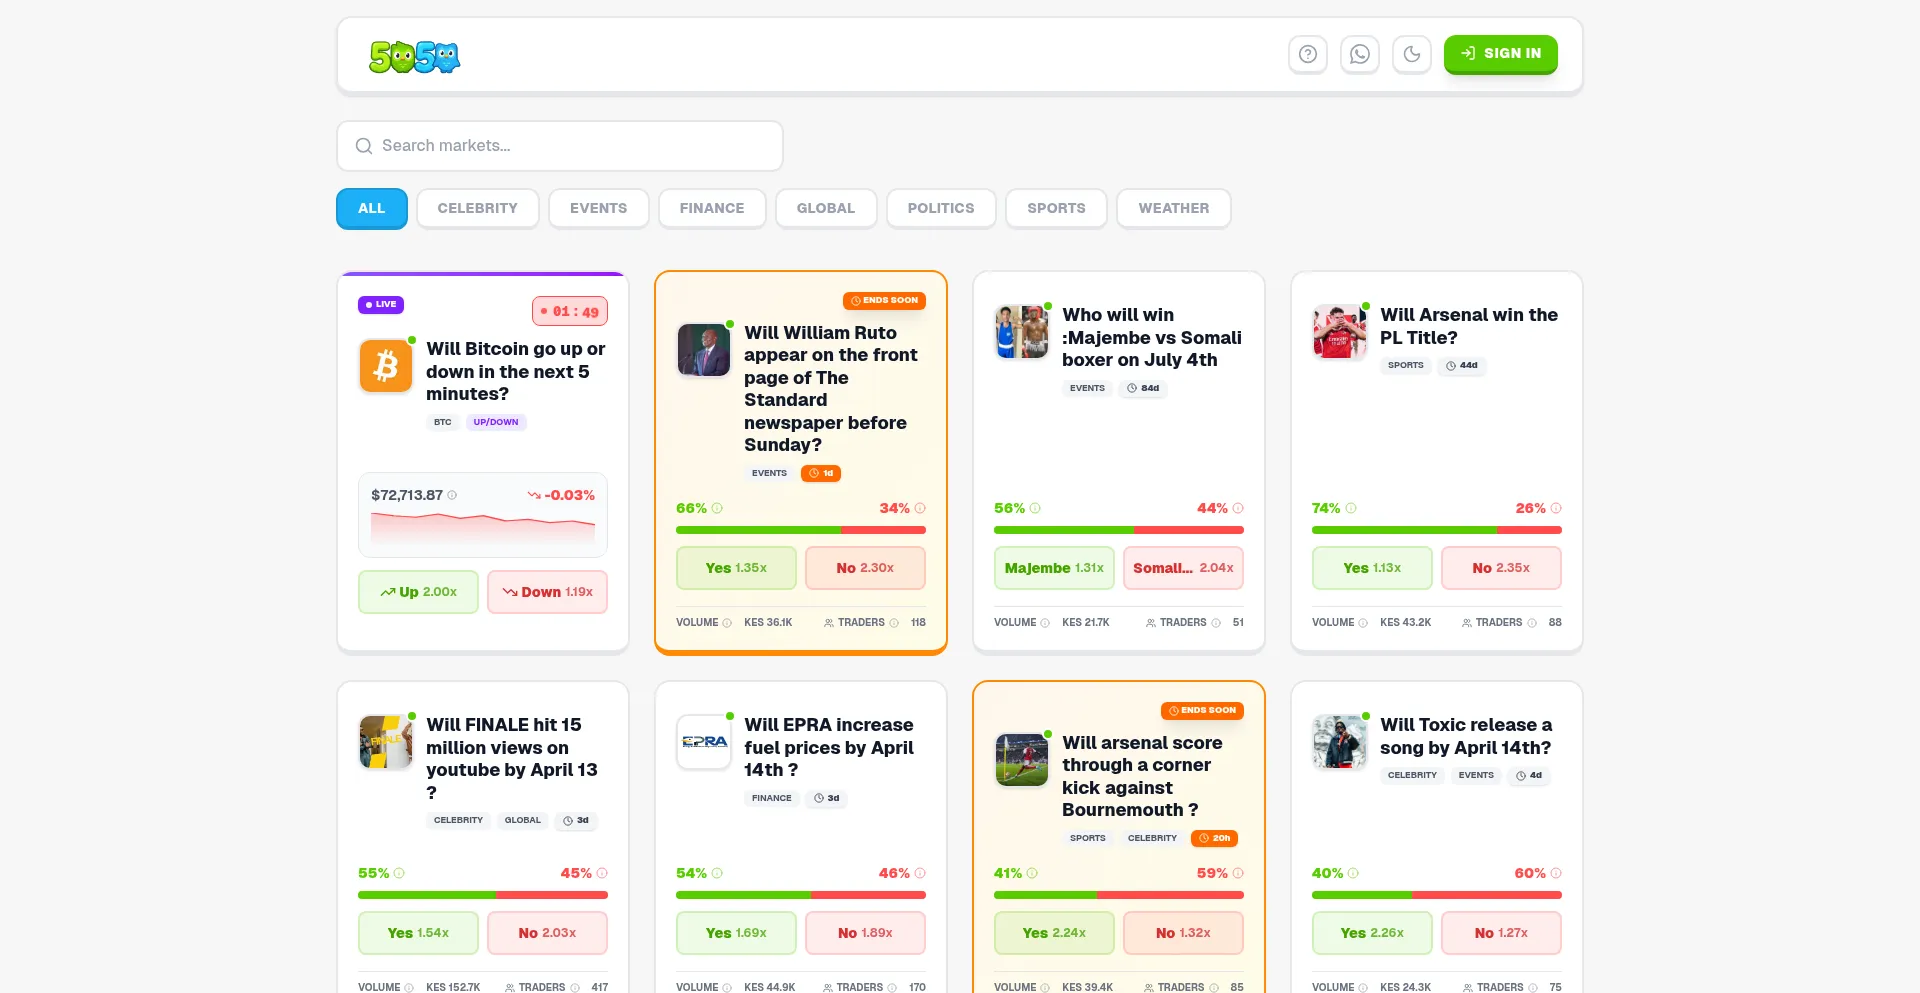The width and height of the screenshot is (1920, 993).
Task: Select the ALL category filter
Action: pyautogui.click(x=372, y=209)
